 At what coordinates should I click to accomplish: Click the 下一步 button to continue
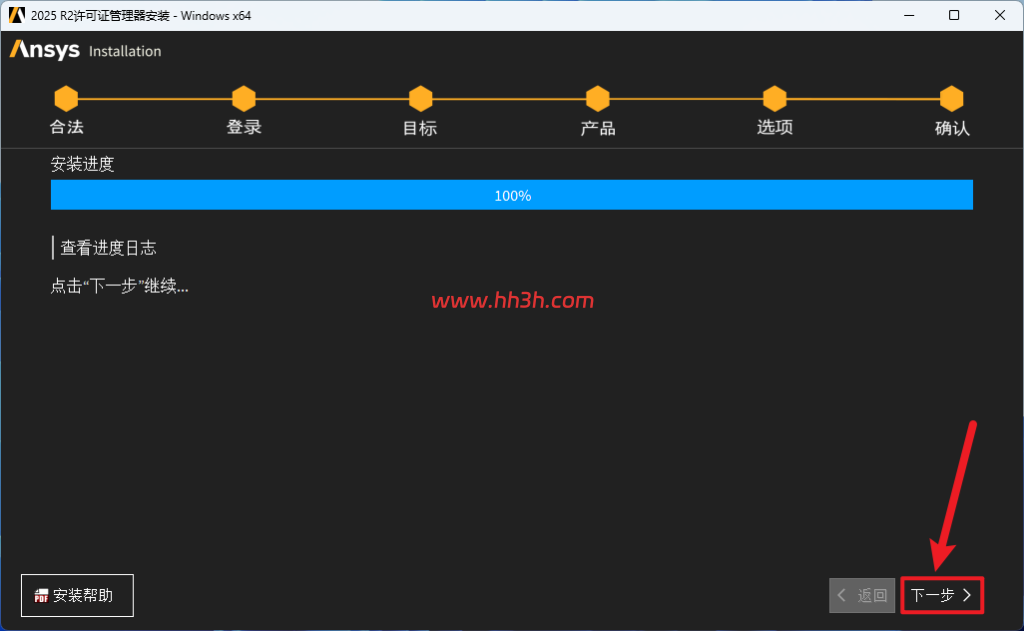[x=942, y=595]
